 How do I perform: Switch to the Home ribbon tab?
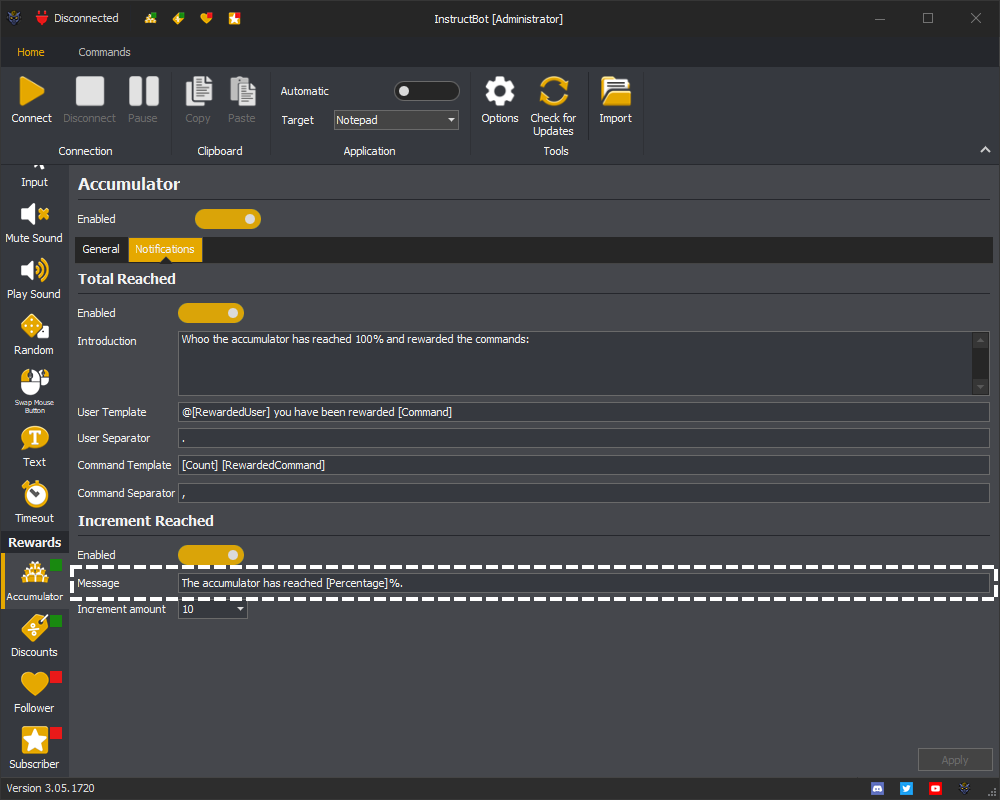click(x=31, y=52)
